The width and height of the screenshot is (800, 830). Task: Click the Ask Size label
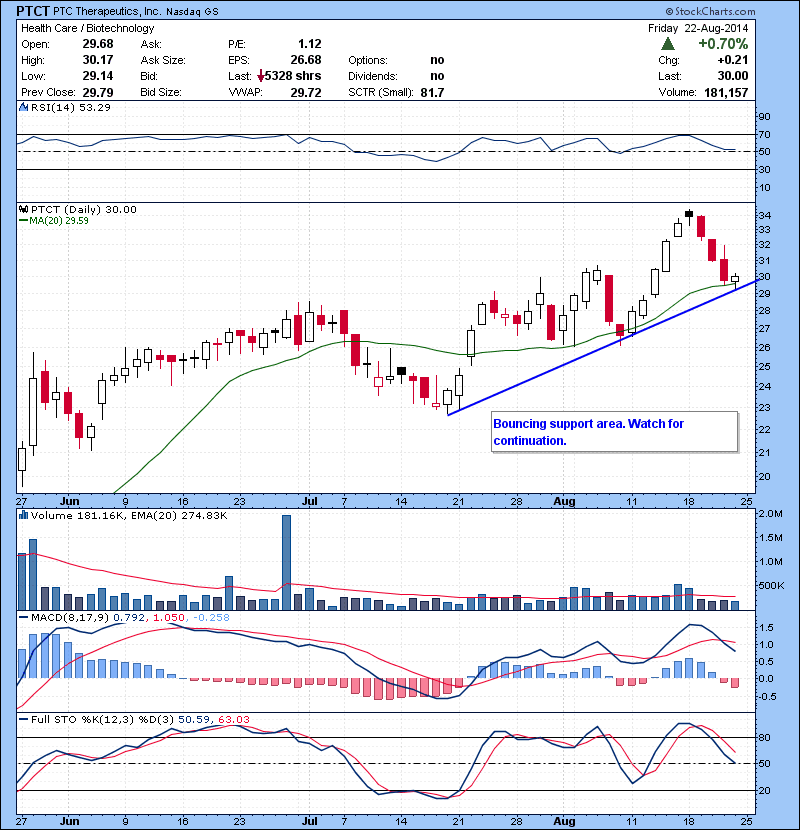[163, 60]
